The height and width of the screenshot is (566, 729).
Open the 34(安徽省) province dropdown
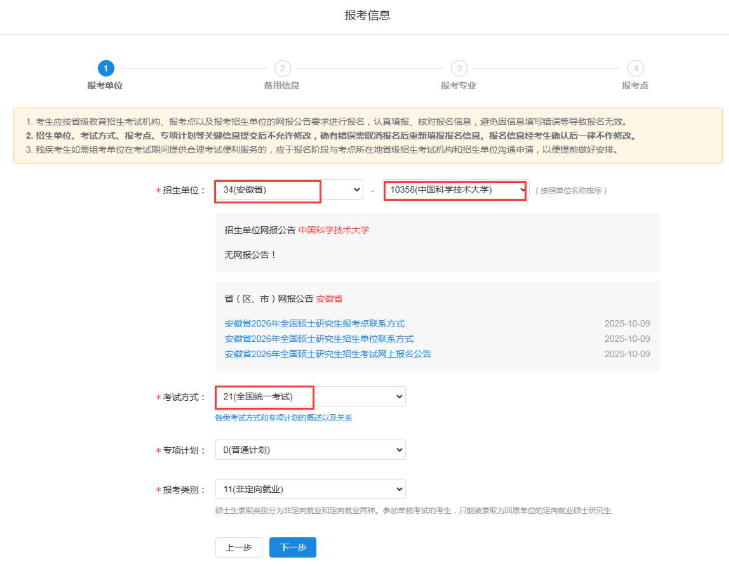[x=289, y=190]
